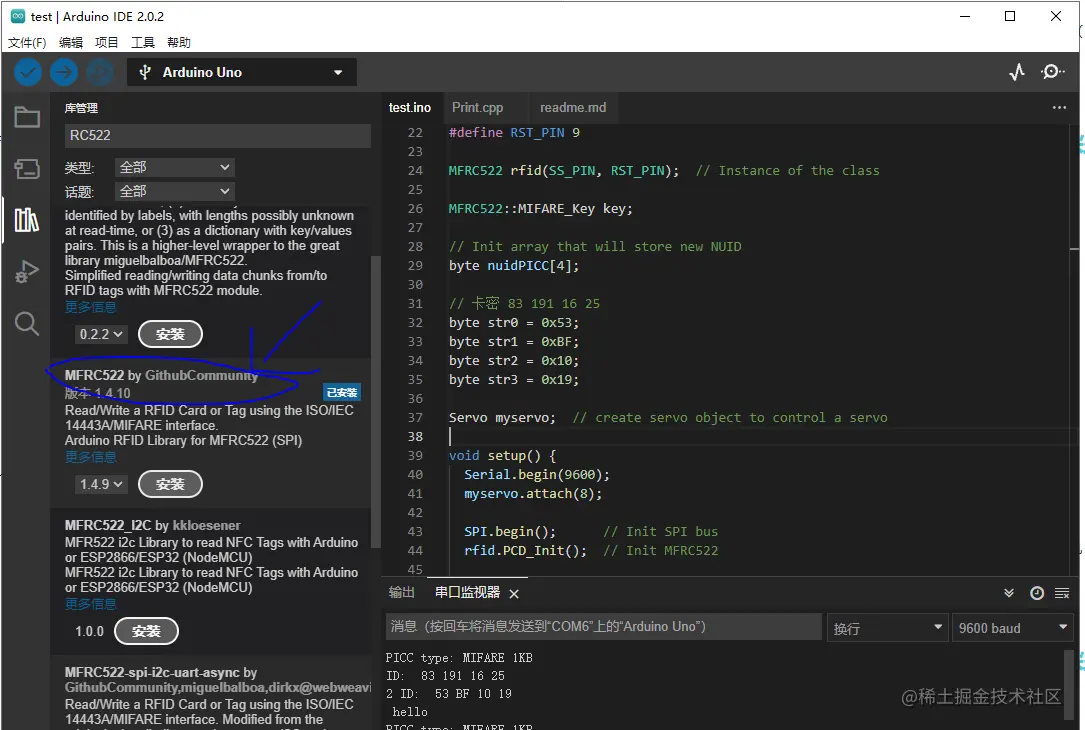This screenshot has height=730, width=1085.
Task: Click the Verify checkmark button
Action: [x=28, y=72]
